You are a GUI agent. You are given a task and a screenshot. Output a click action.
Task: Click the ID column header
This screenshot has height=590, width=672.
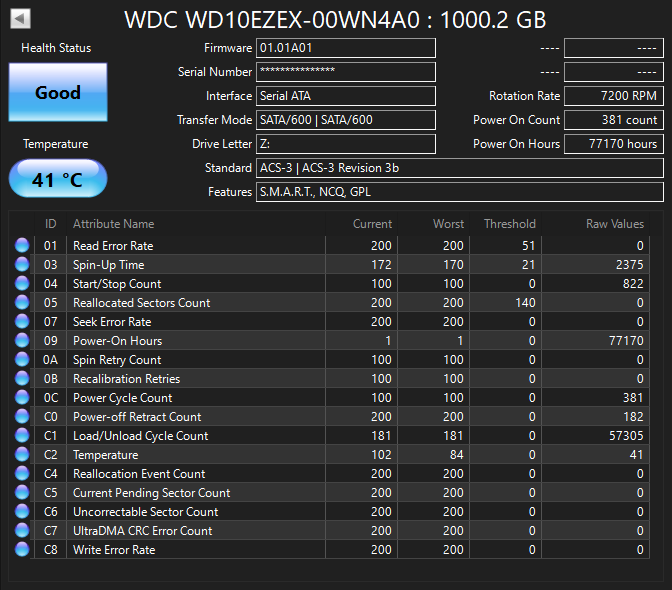point(51,224)
